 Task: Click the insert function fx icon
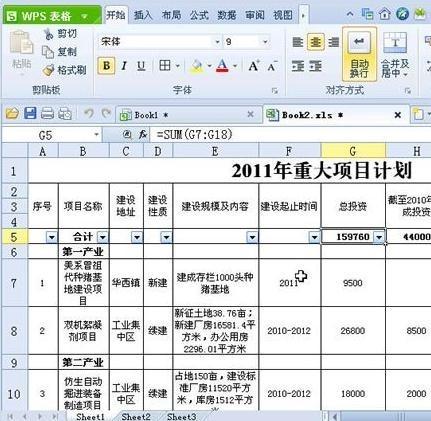pyautogui.click(x=143, y=134)
